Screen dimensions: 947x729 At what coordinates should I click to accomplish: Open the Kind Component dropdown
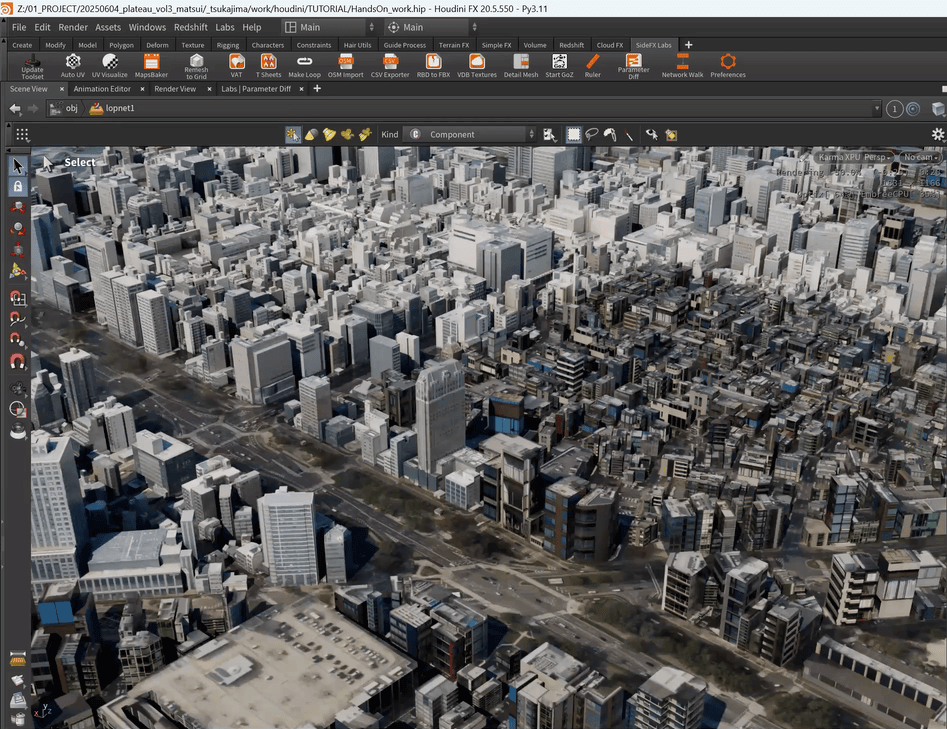coord(472,134)
